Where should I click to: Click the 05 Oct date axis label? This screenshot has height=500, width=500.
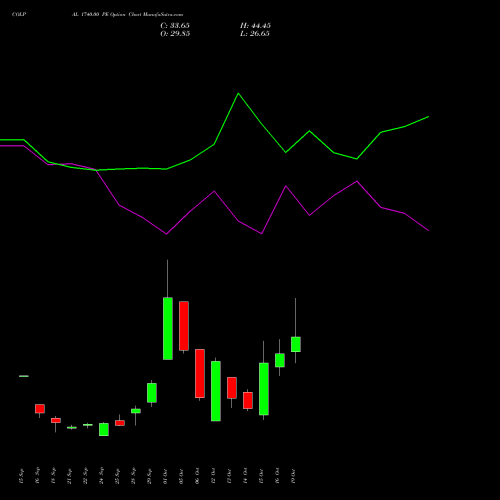(182, 476)
